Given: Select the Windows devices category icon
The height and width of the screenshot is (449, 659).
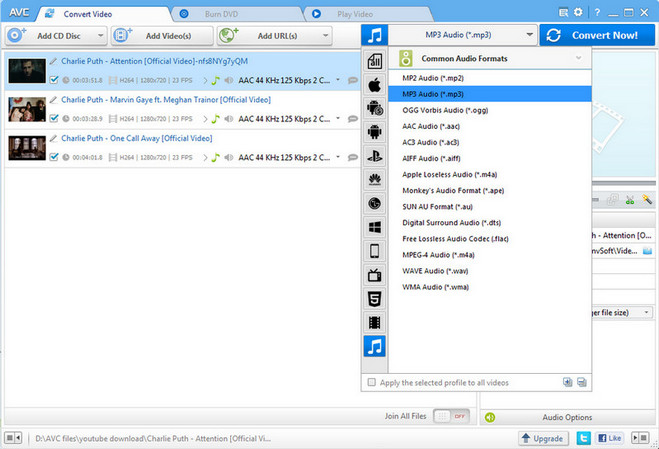Looking at the screenshot, I should [374, 227].
